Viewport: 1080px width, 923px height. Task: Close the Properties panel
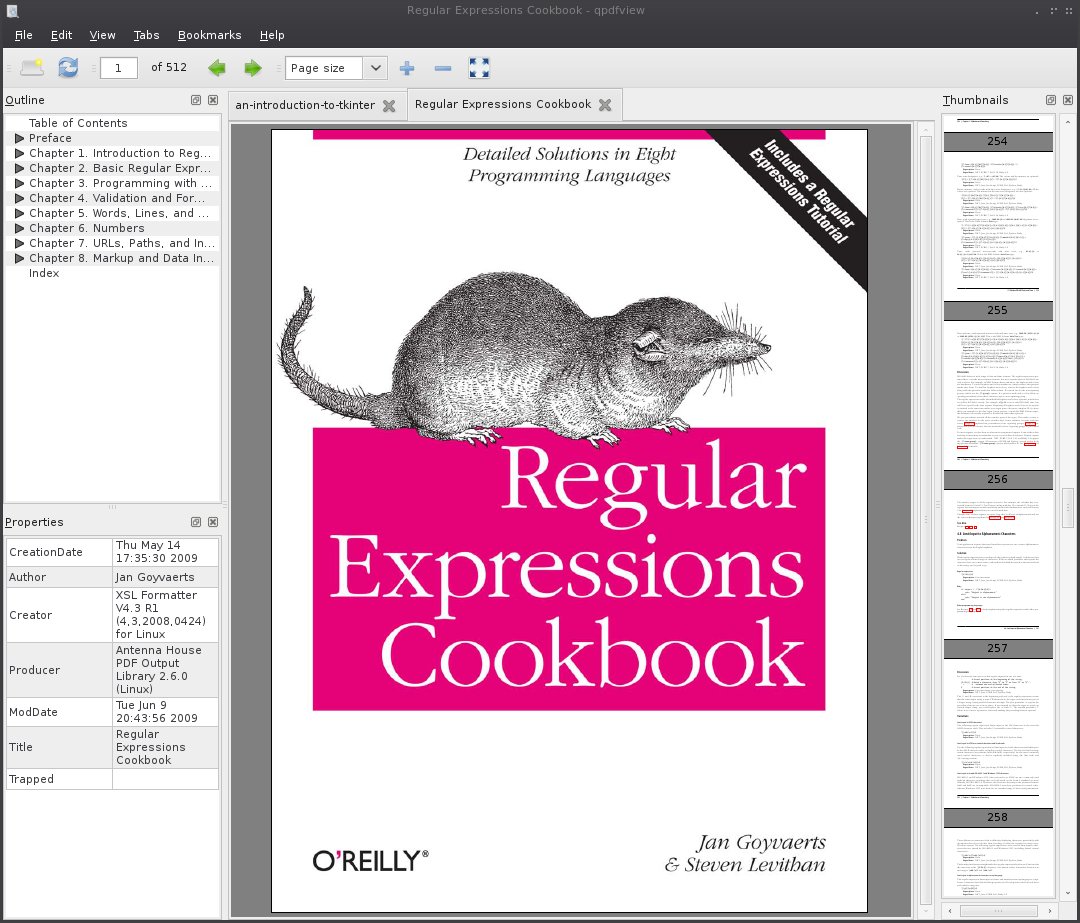213,522
